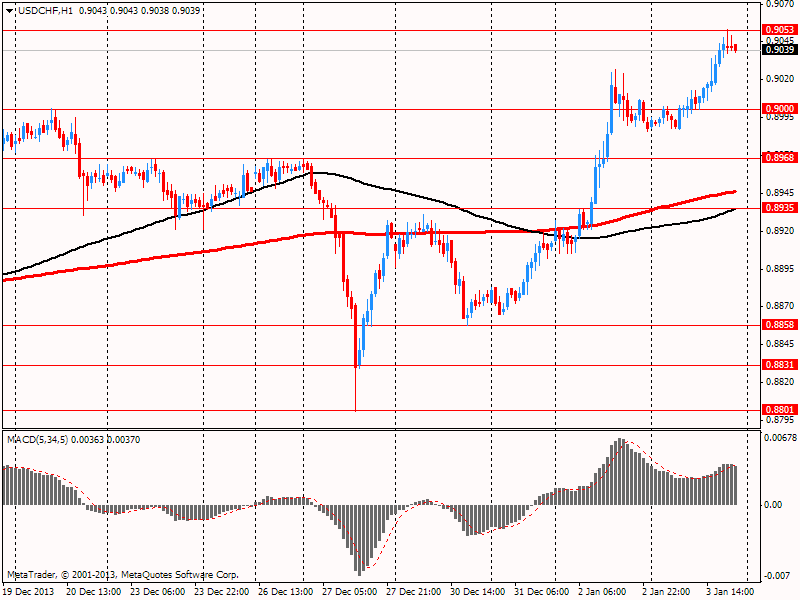Click the 0.8870 price scale value

pos(780,306)
